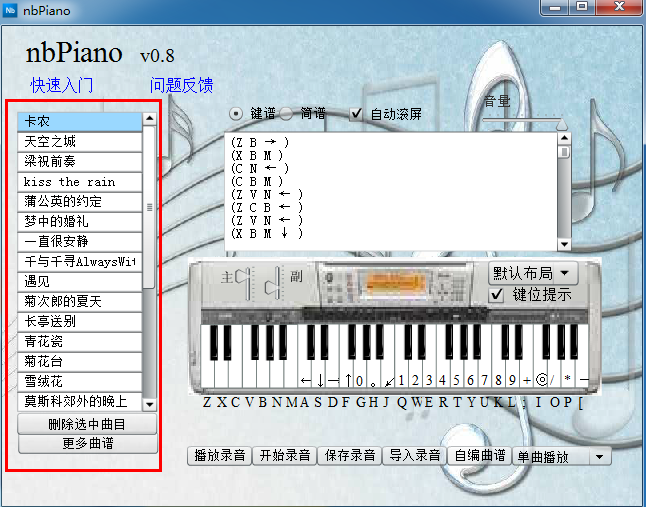Image resolution: width=646 pixels, height=507 pixels.
Task: Click the 保存录音 save recording button
Action: (350, 456)
